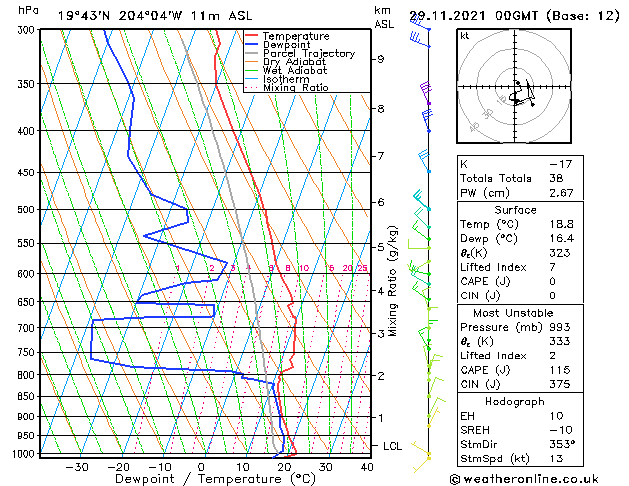
Task: Click the 'K' index value '-17'
Action: click(560, 164)
